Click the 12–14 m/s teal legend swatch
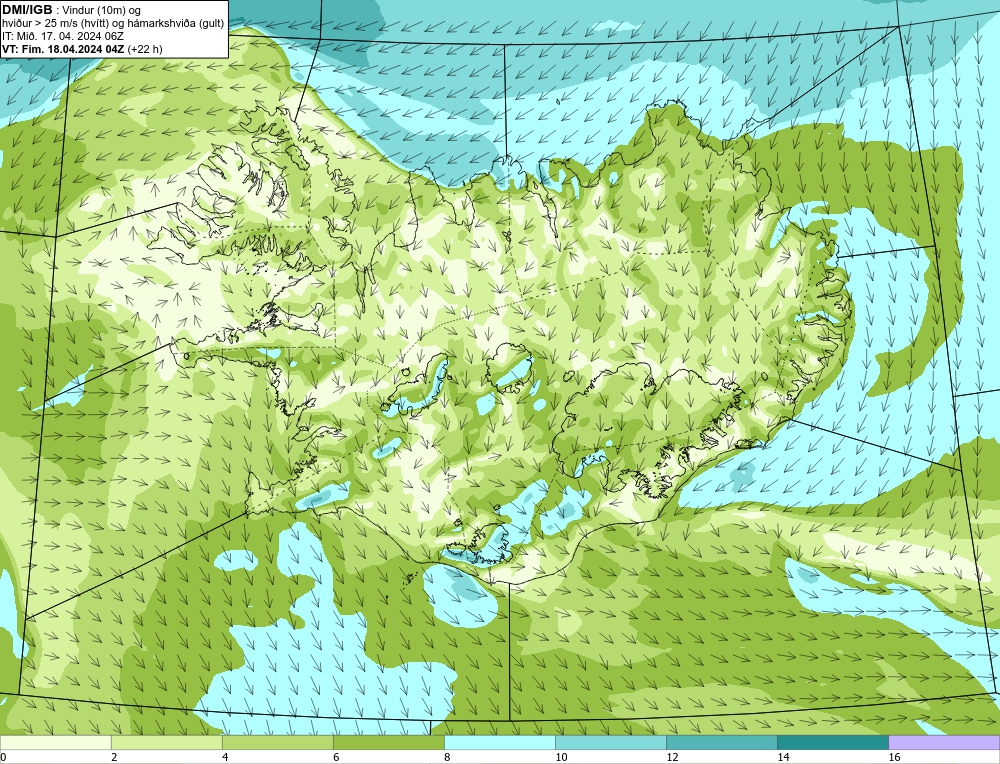Viewport: 1000px width, 764px height. [x=721, y=742]
